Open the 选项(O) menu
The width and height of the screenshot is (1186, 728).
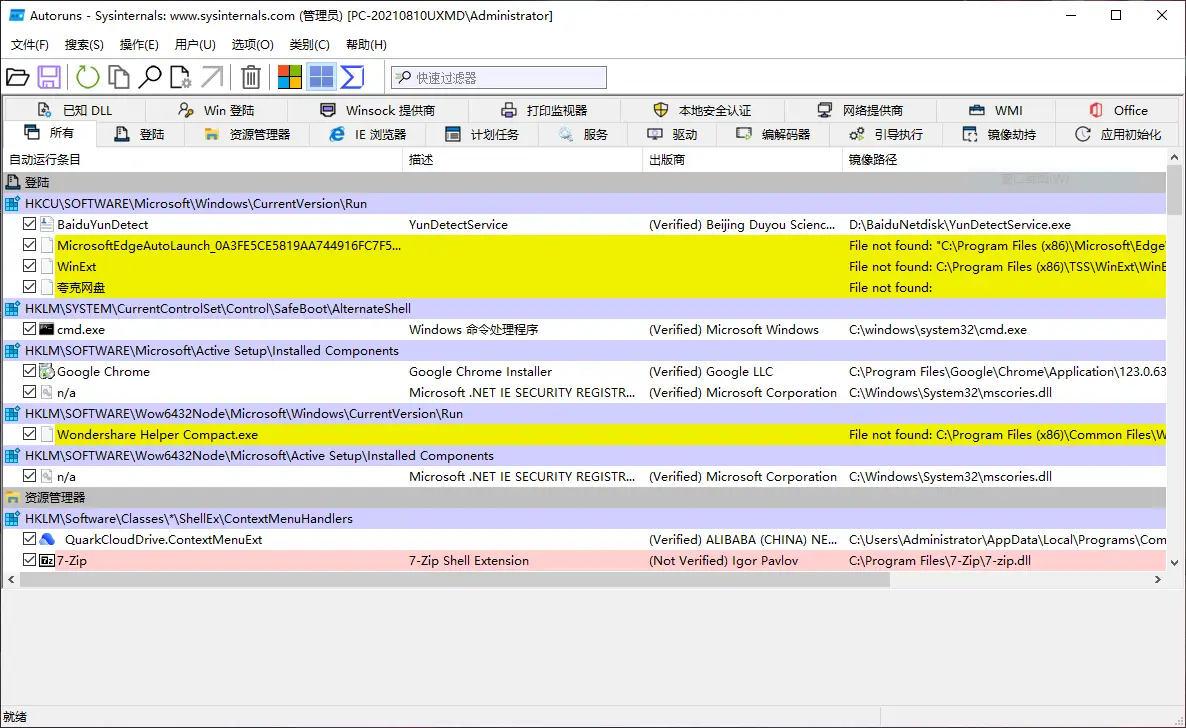(252, 45)
